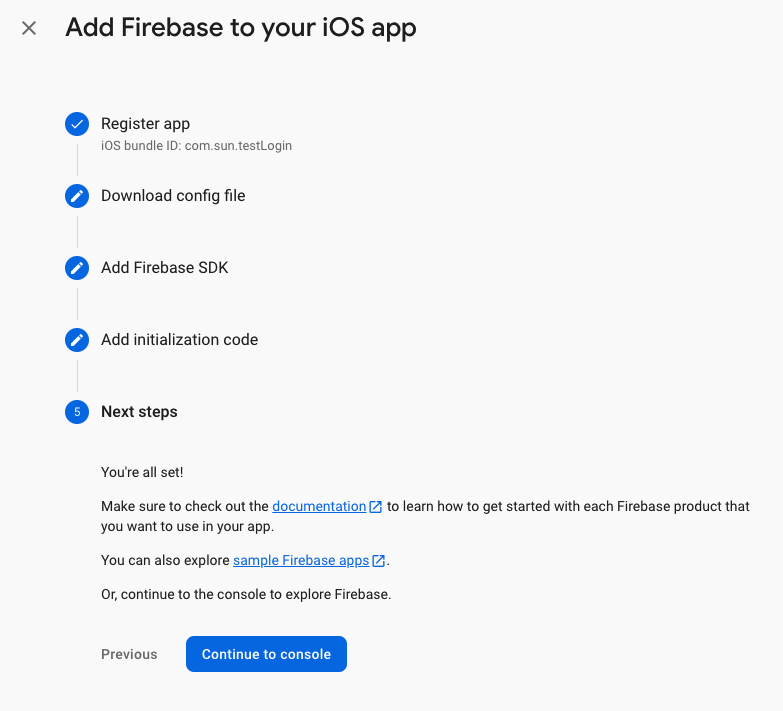Click the Add Firebase SDK pencil icon
783x711 pixels.
click(77, 268)
